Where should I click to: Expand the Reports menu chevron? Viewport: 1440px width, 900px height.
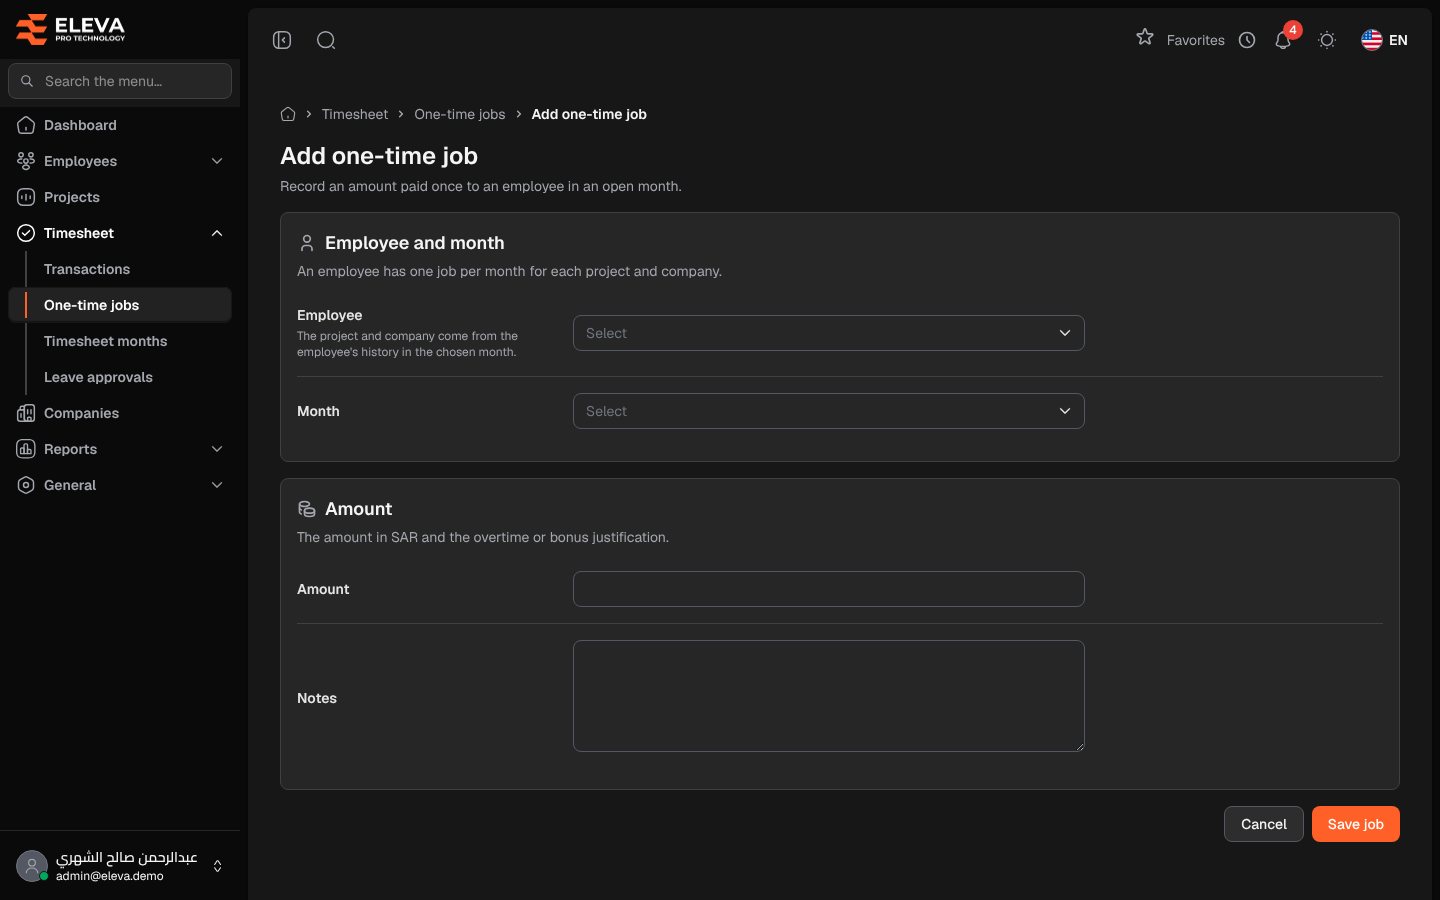217,449
